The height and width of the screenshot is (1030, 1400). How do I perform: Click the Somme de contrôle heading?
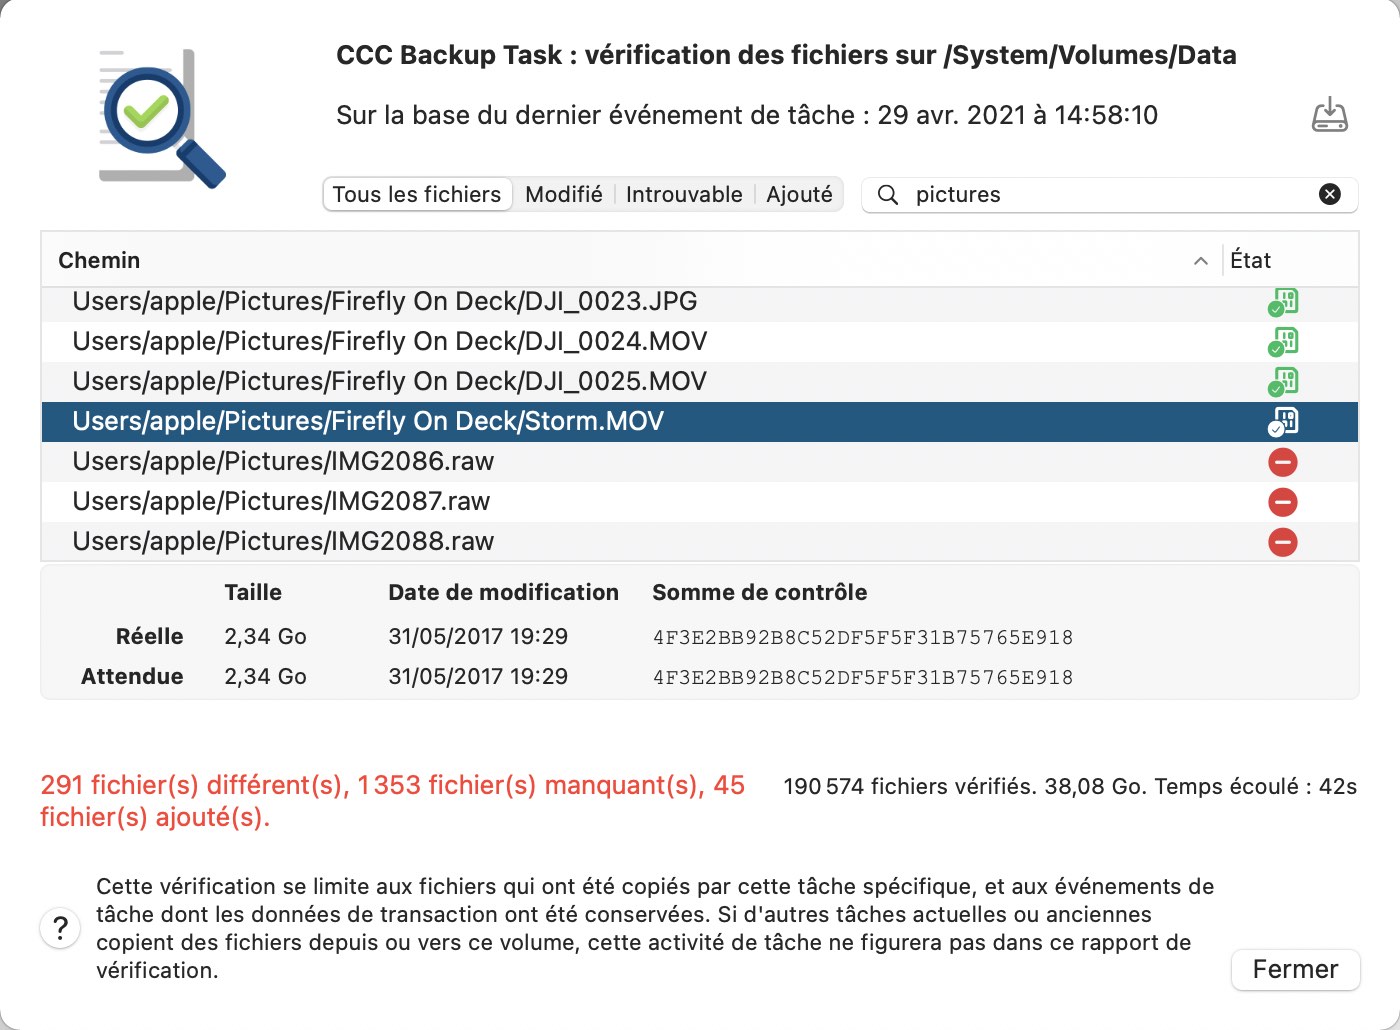click(x=760, y=592)
